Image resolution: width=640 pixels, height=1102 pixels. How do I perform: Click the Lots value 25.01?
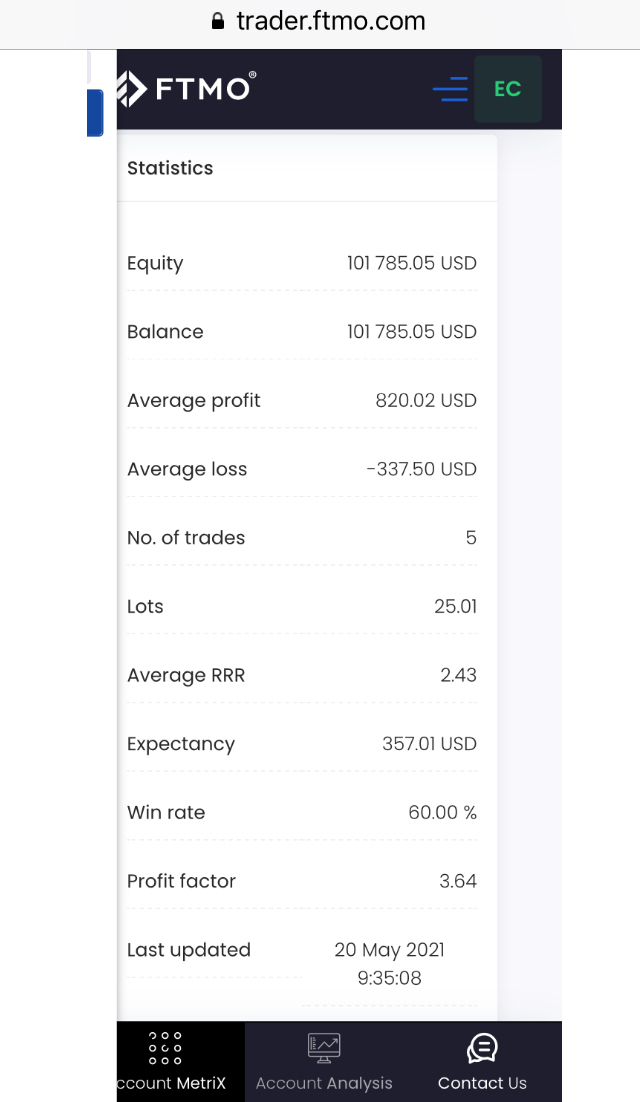[455, 607]
